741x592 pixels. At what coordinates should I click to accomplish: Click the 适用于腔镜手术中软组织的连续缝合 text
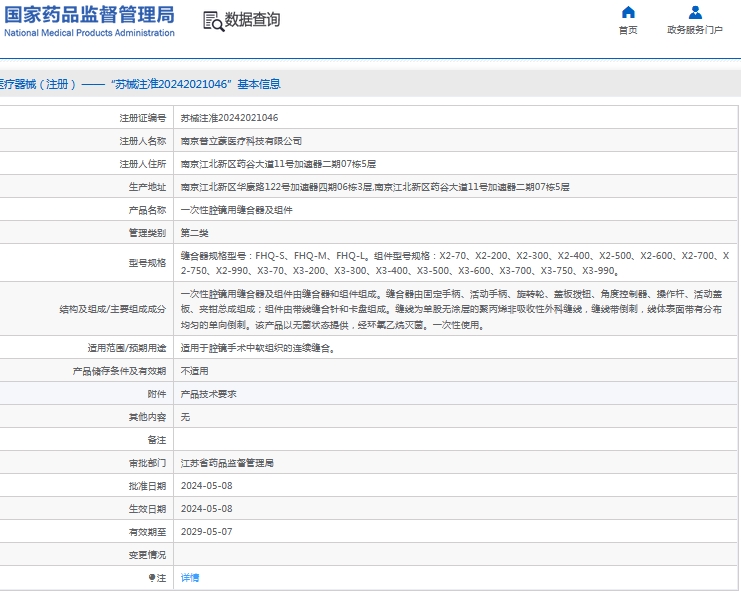pos(258,349)
